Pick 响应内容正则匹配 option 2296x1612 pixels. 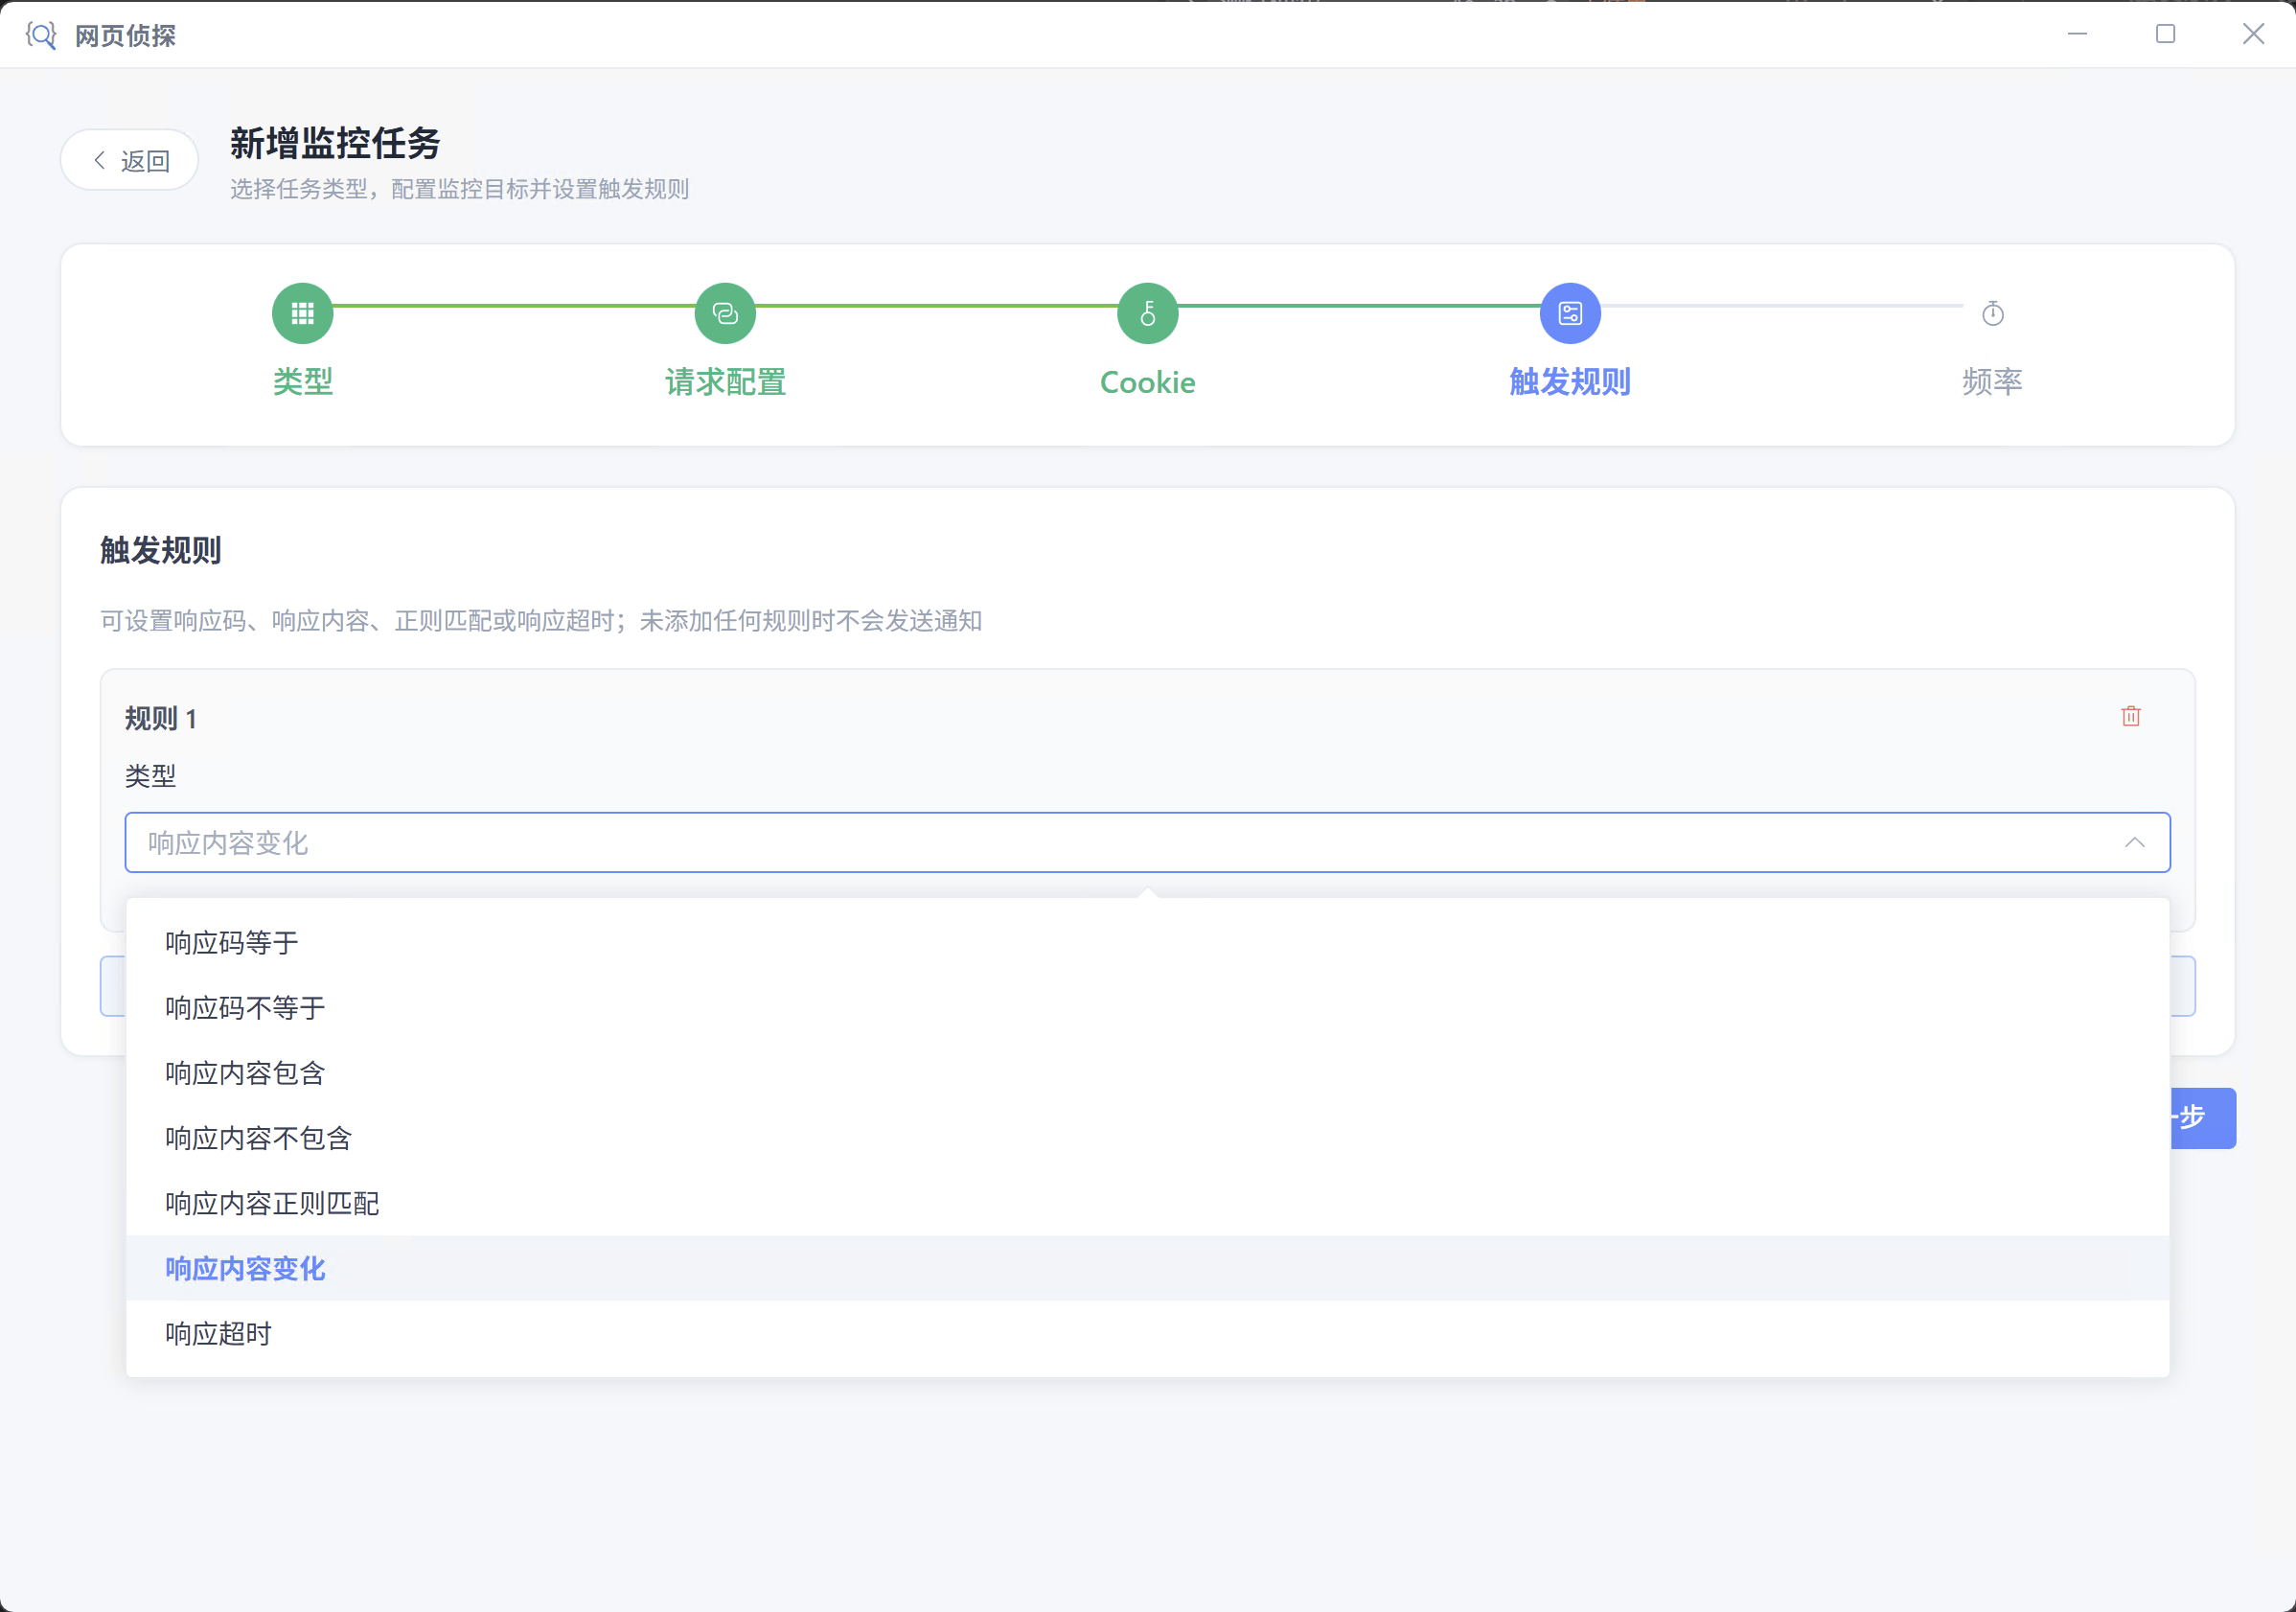pos(1147,1203)
